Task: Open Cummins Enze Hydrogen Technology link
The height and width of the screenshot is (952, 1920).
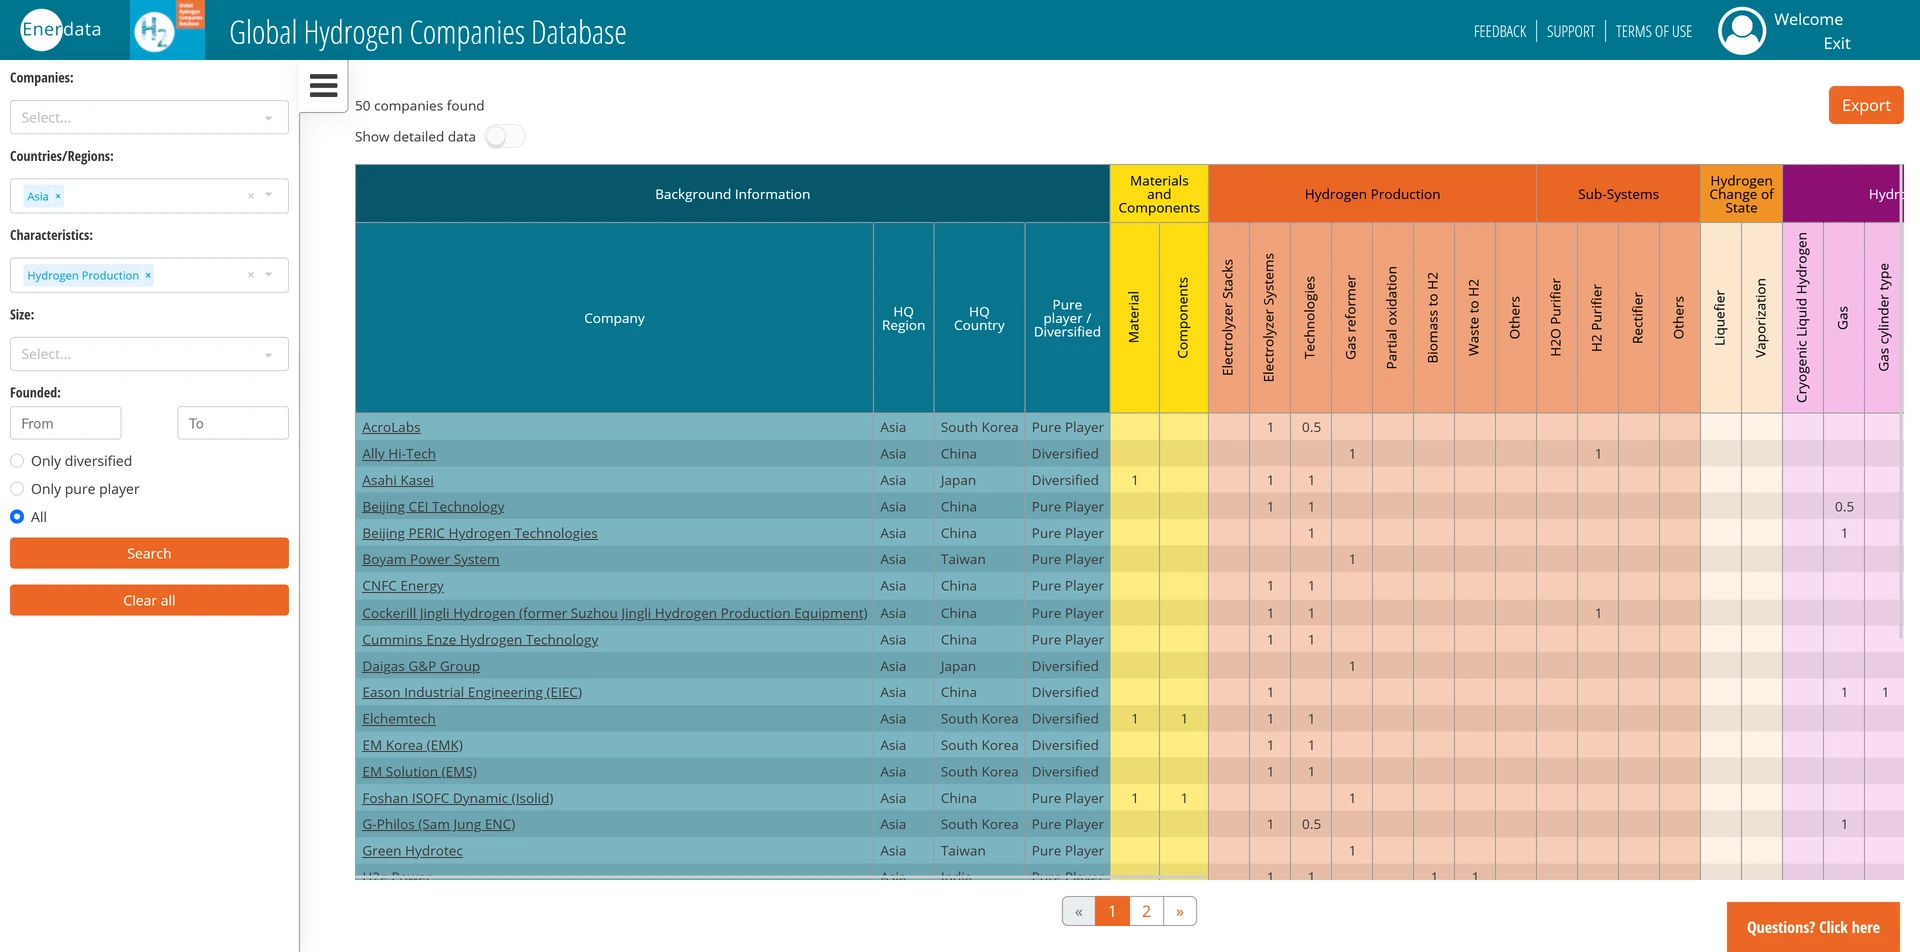Action: (480, 640)
